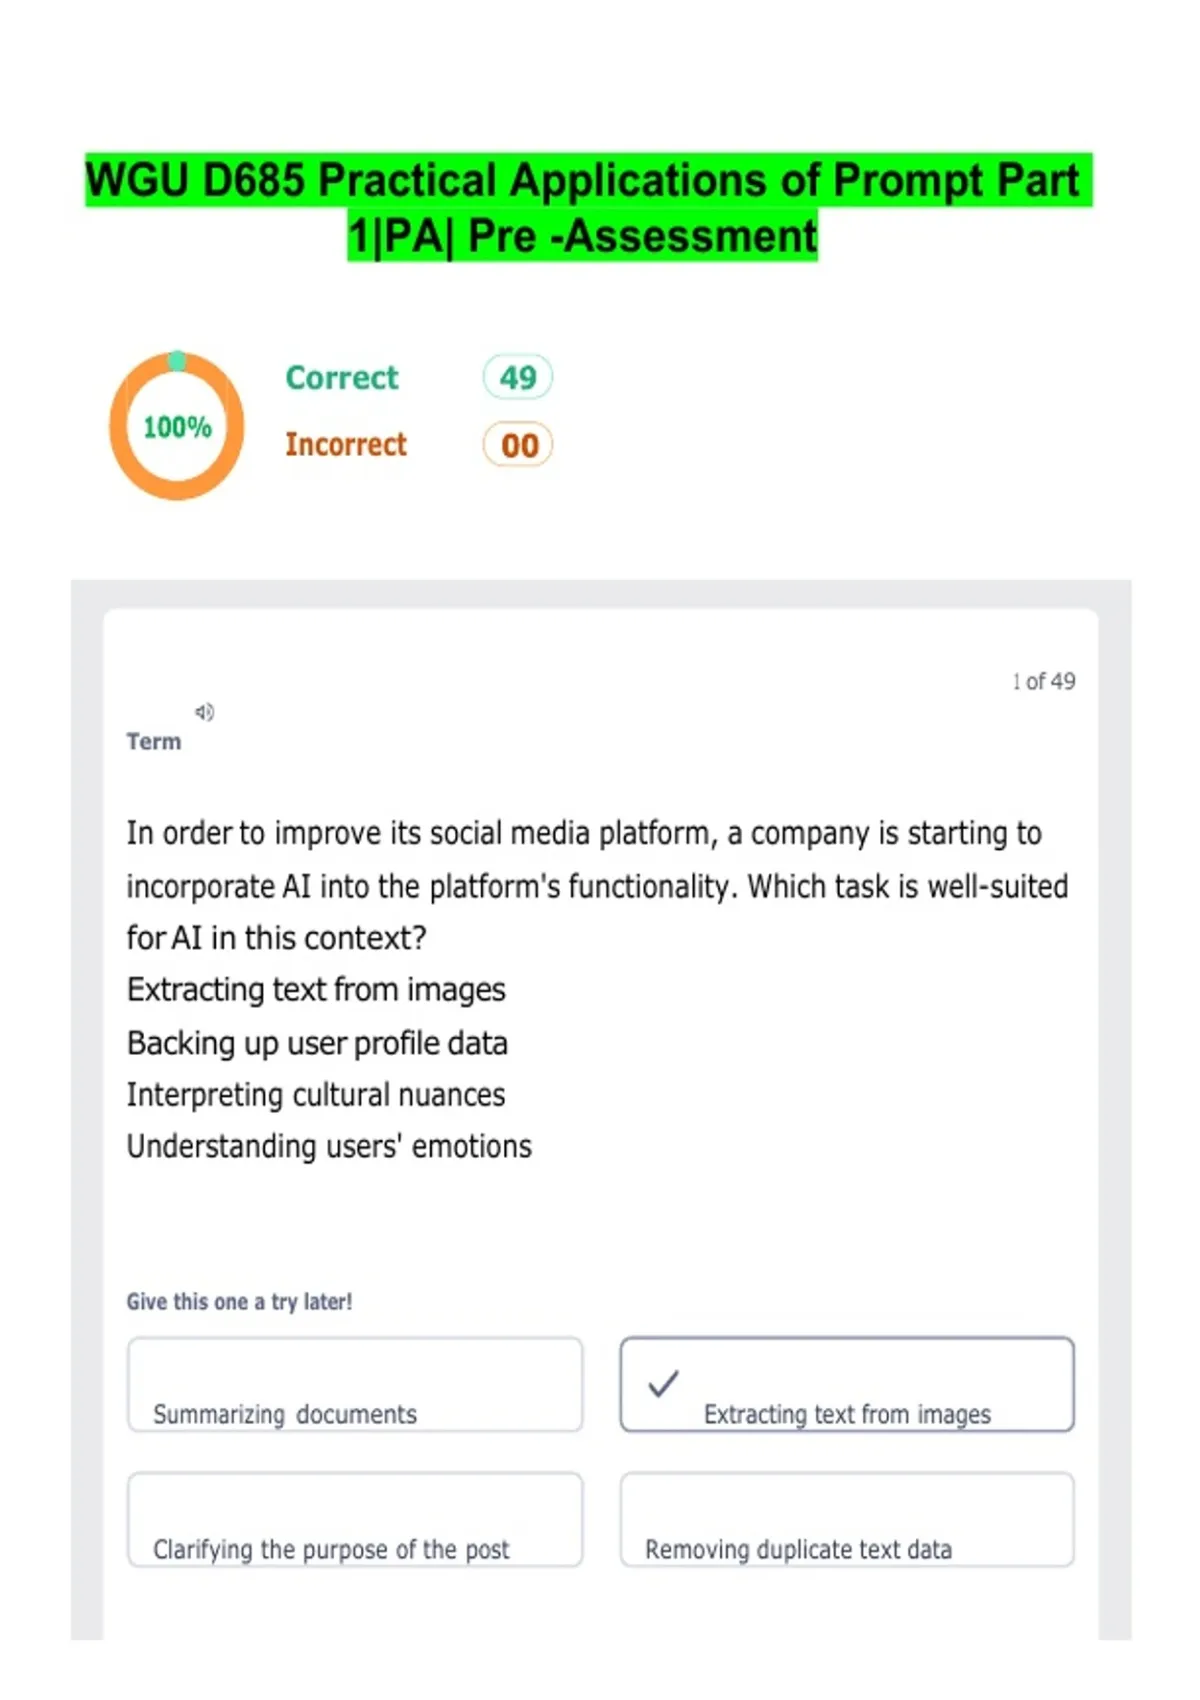
Task: Click the green segment atop the donut chart
Action: point(177,361)
